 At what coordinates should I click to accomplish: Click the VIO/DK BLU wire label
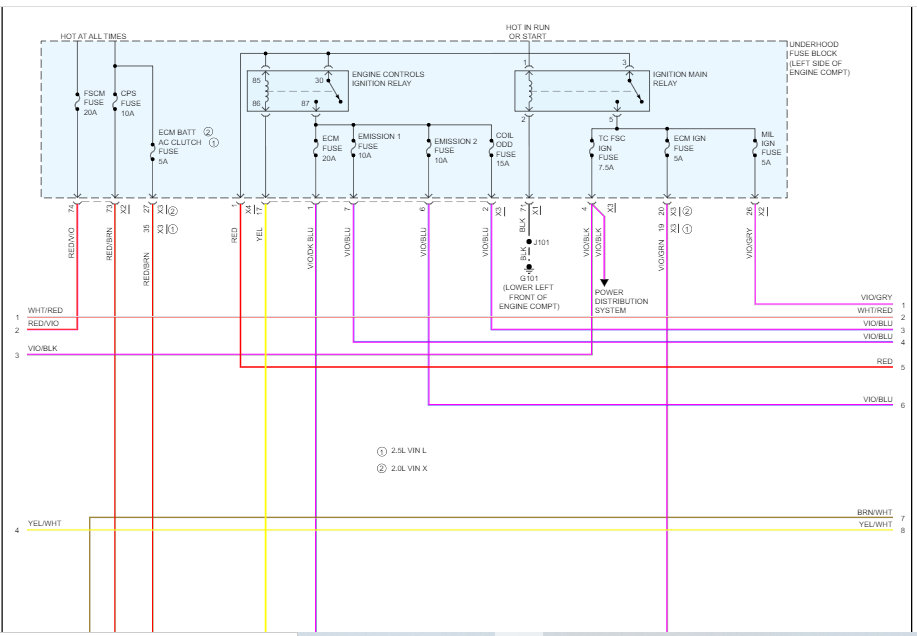pos(311,248)
